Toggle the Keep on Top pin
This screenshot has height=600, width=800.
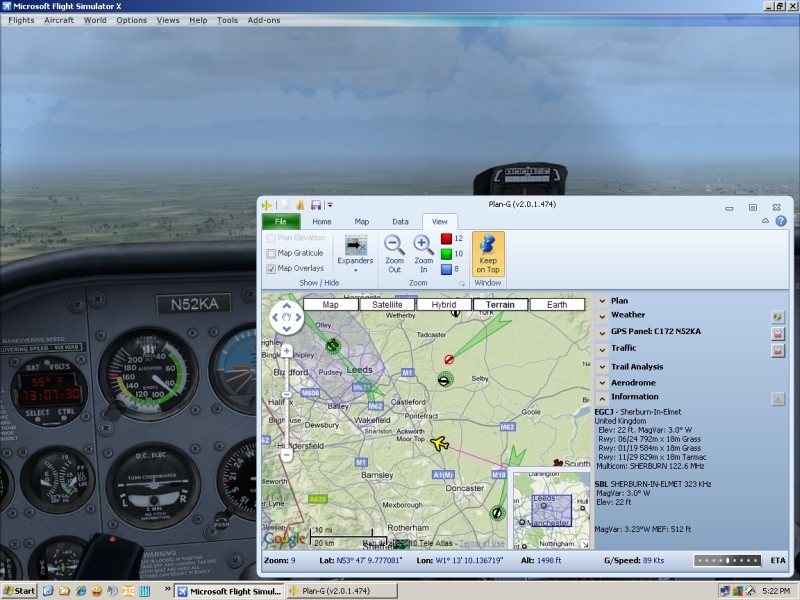(488, 246)
